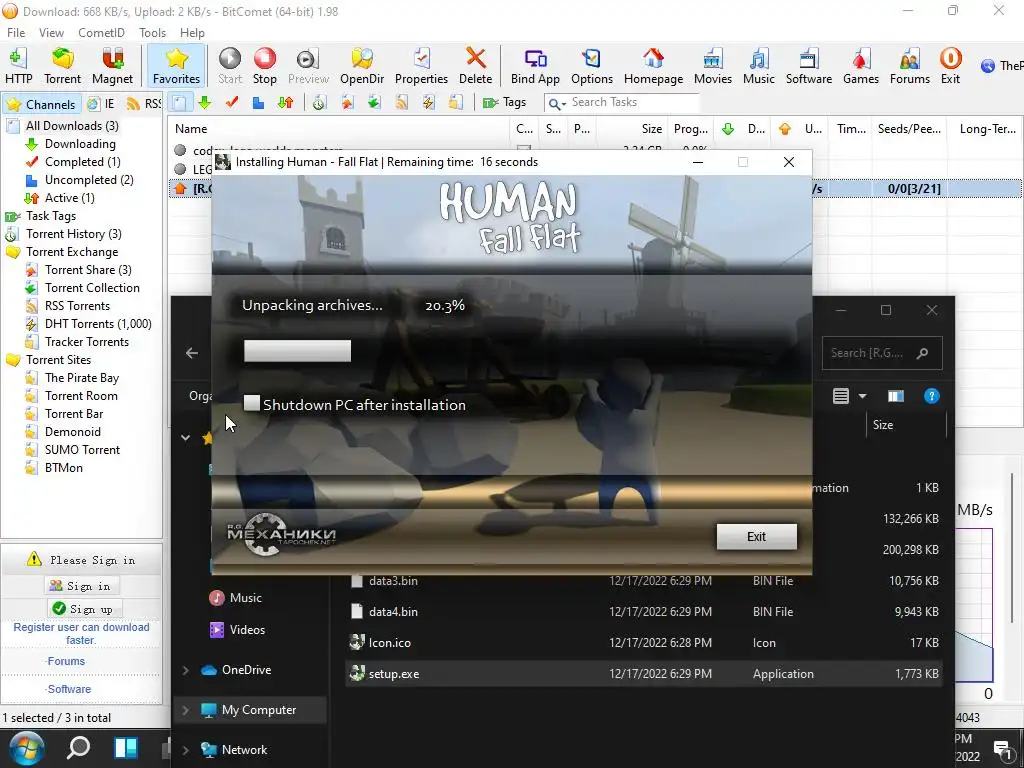
Task: Select Uncompleted (2) in sidebar
Action: tap(89, 180)
